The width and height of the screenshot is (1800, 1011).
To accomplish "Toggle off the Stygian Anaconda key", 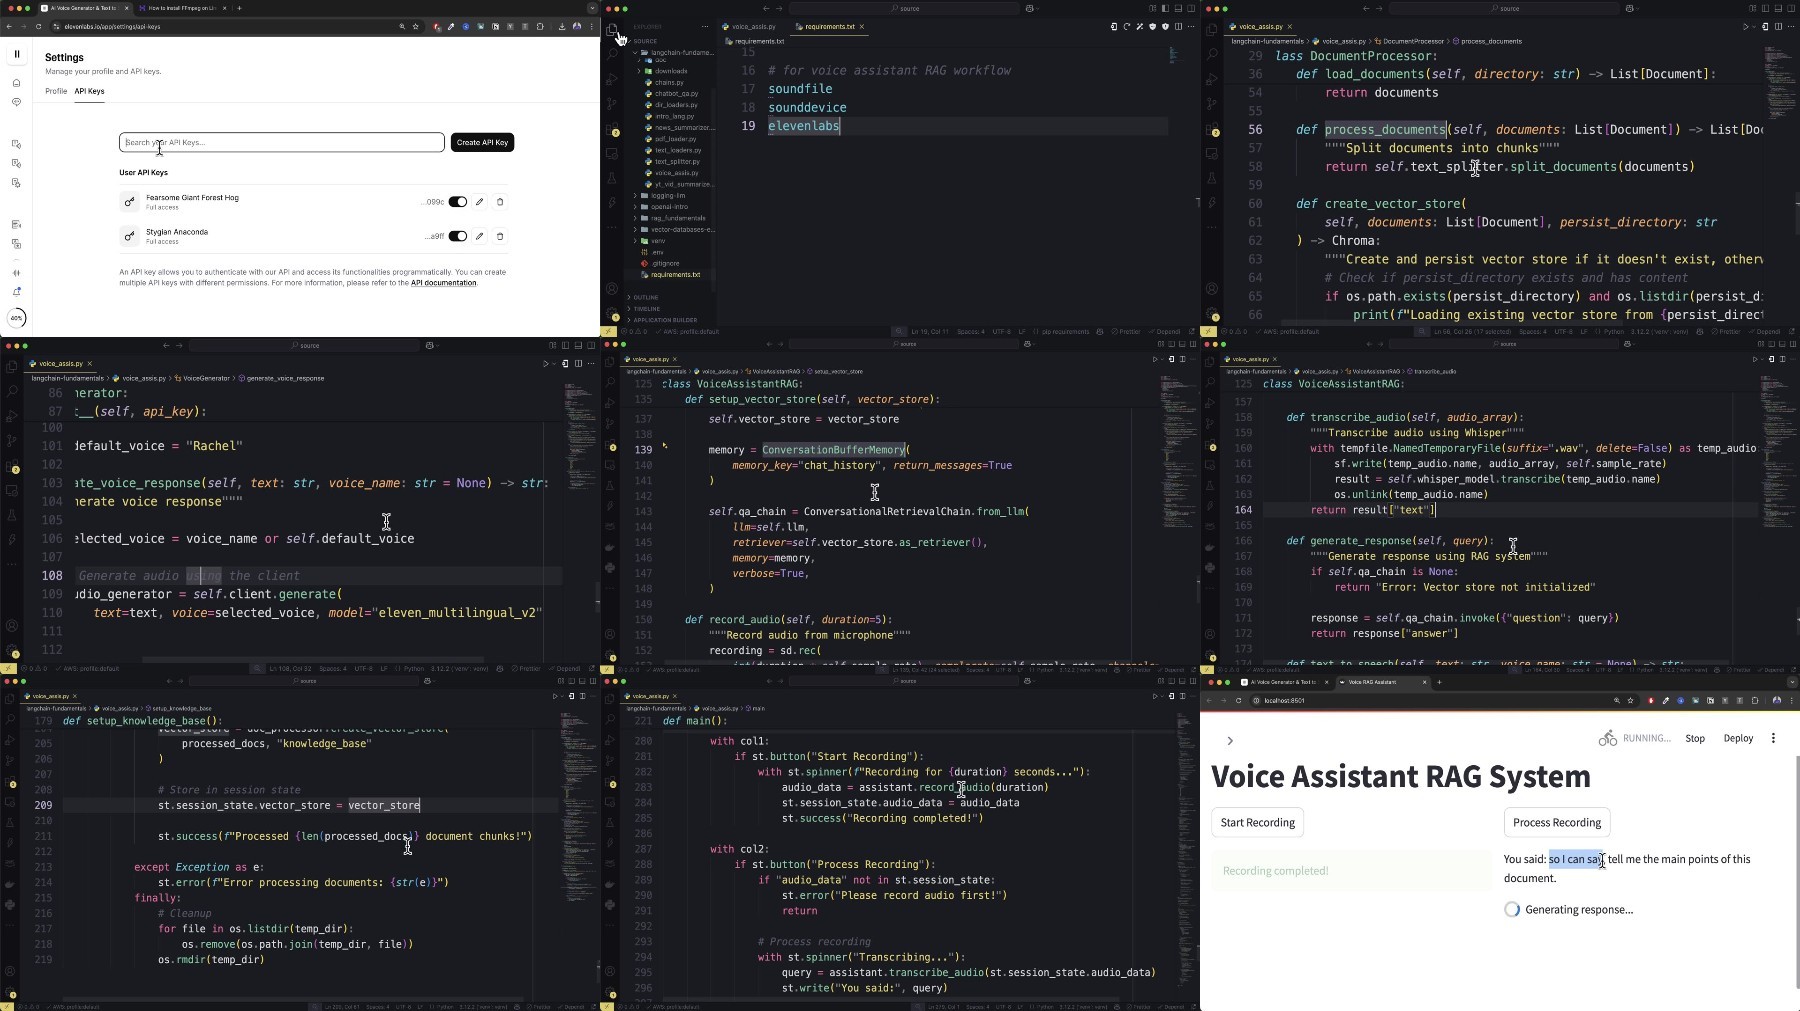I will click(x=458, y=236).
